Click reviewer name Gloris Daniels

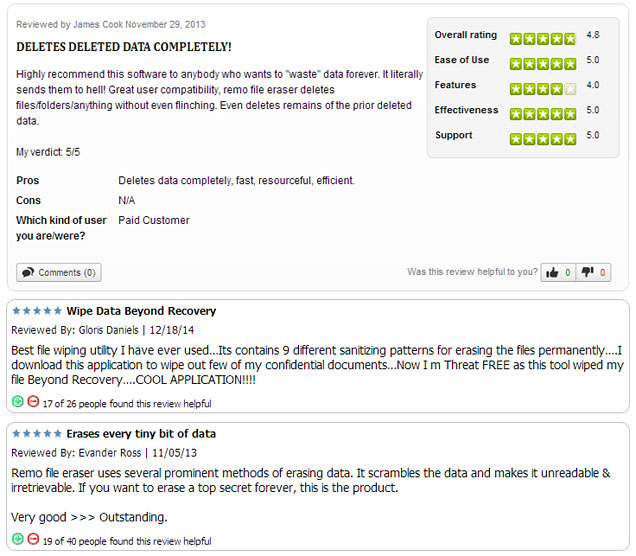(109, 330)
